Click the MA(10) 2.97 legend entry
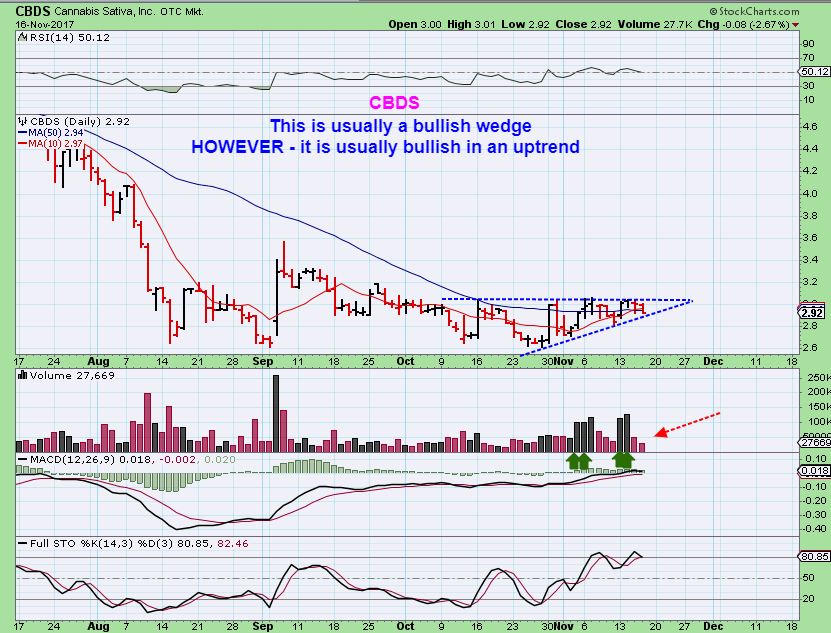Viewport: 831px width, 633px height. (x=50, y=144)
